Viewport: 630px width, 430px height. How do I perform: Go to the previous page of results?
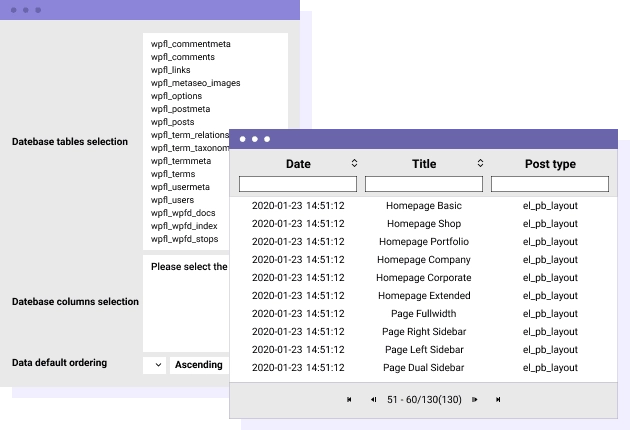[374, 399]
